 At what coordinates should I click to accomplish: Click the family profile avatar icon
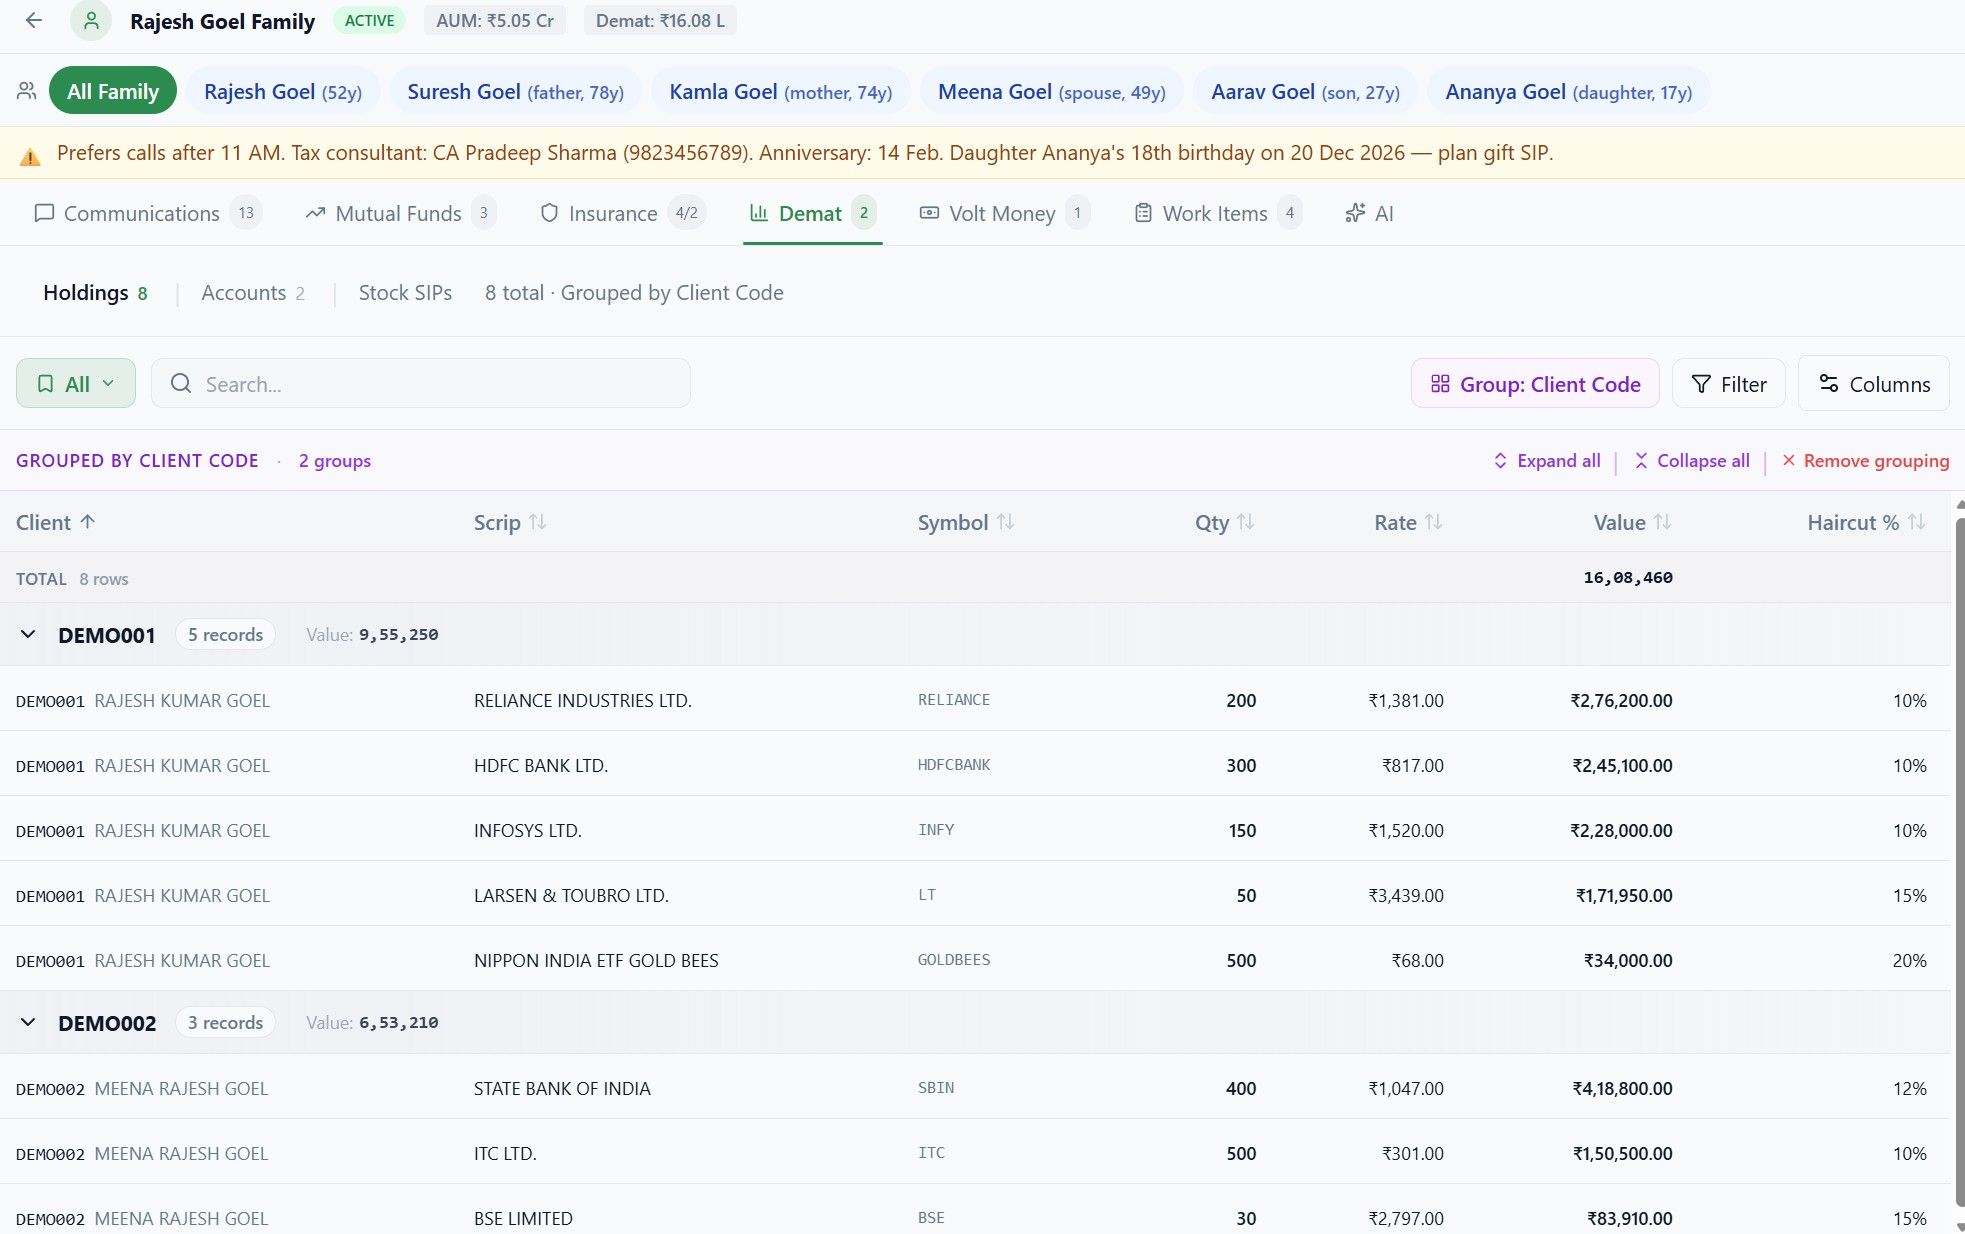pyautogui.click(x=91, y=21)
